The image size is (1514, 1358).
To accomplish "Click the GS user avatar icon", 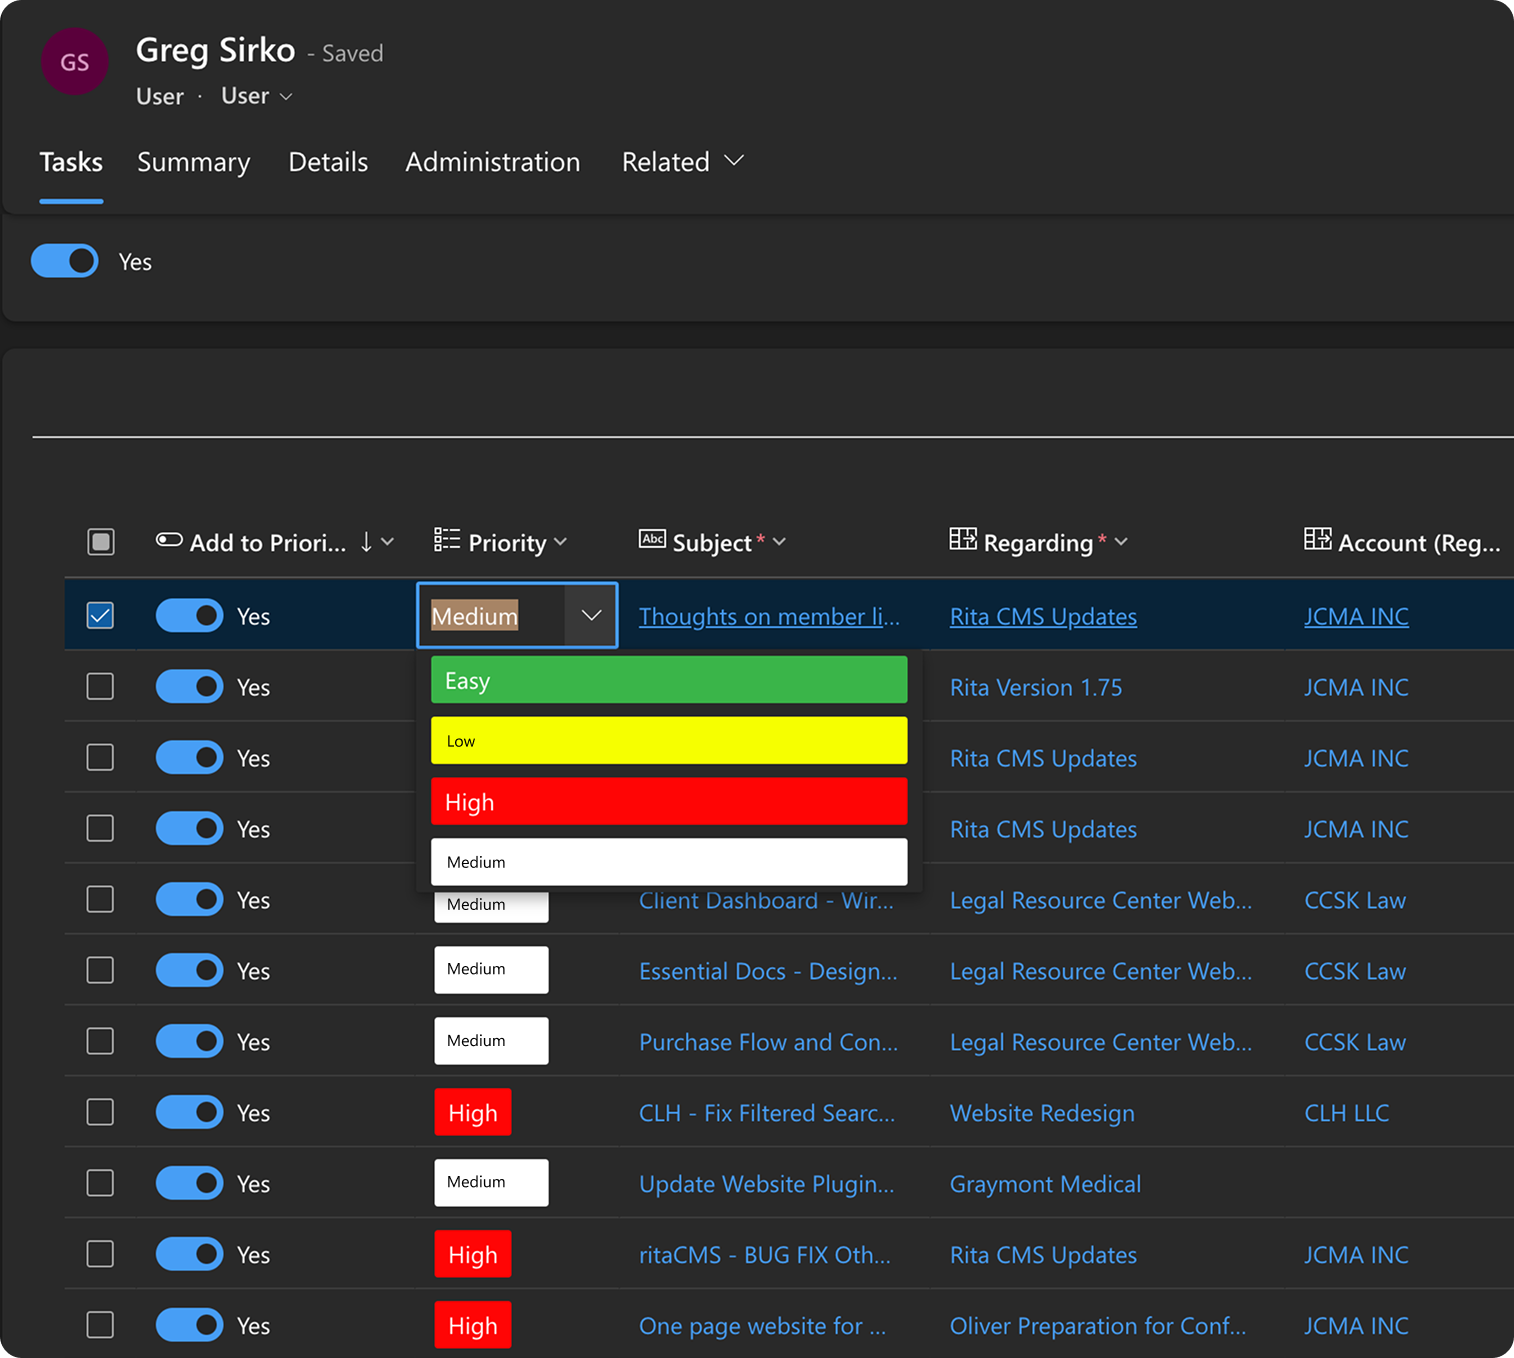I will coord(74,62).
